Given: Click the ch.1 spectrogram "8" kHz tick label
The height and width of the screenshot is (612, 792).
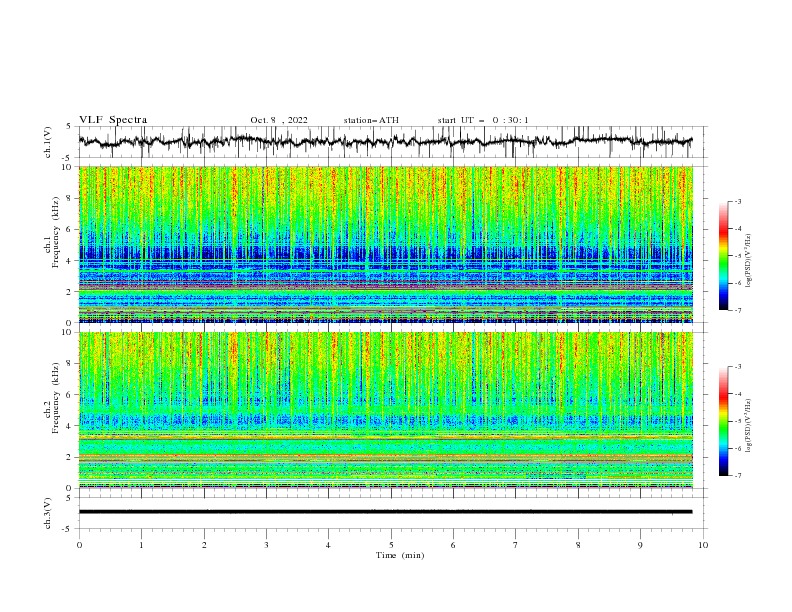Looking at the screenshot, I should [x=70, y=198].
